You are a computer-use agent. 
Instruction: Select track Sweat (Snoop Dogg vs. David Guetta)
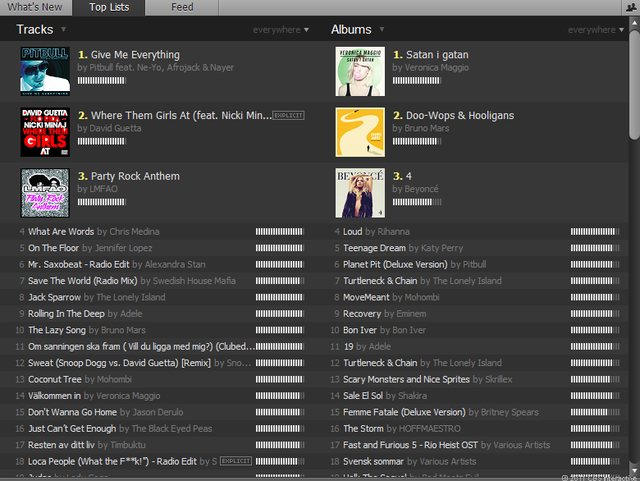click(119, 363)
